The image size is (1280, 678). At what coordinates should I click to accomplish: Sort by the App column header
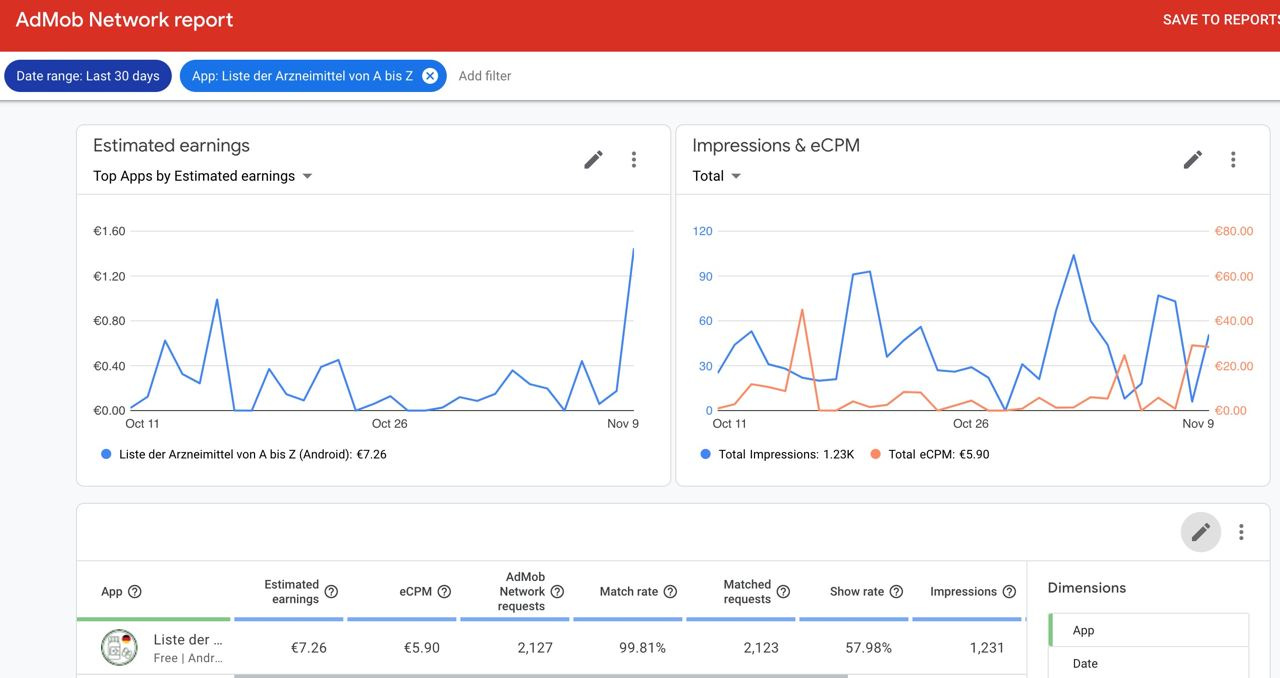112,592
